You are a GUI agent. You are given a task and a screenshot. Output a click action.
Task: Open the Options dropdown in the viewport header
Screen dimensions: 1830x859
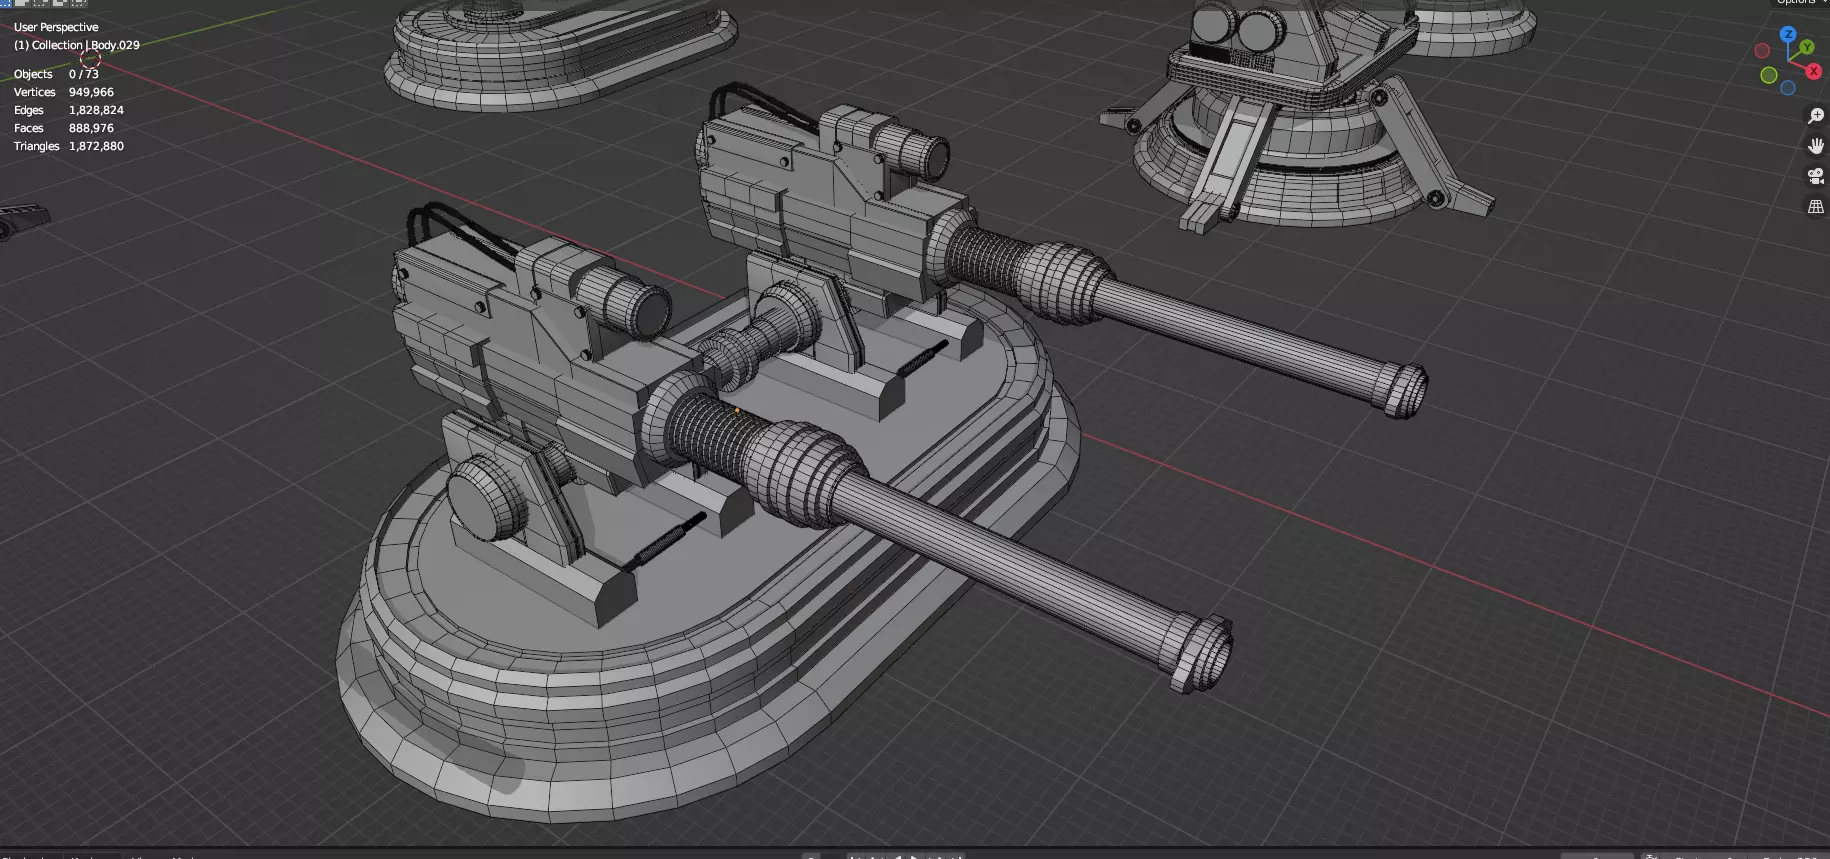coord(1800,3)
